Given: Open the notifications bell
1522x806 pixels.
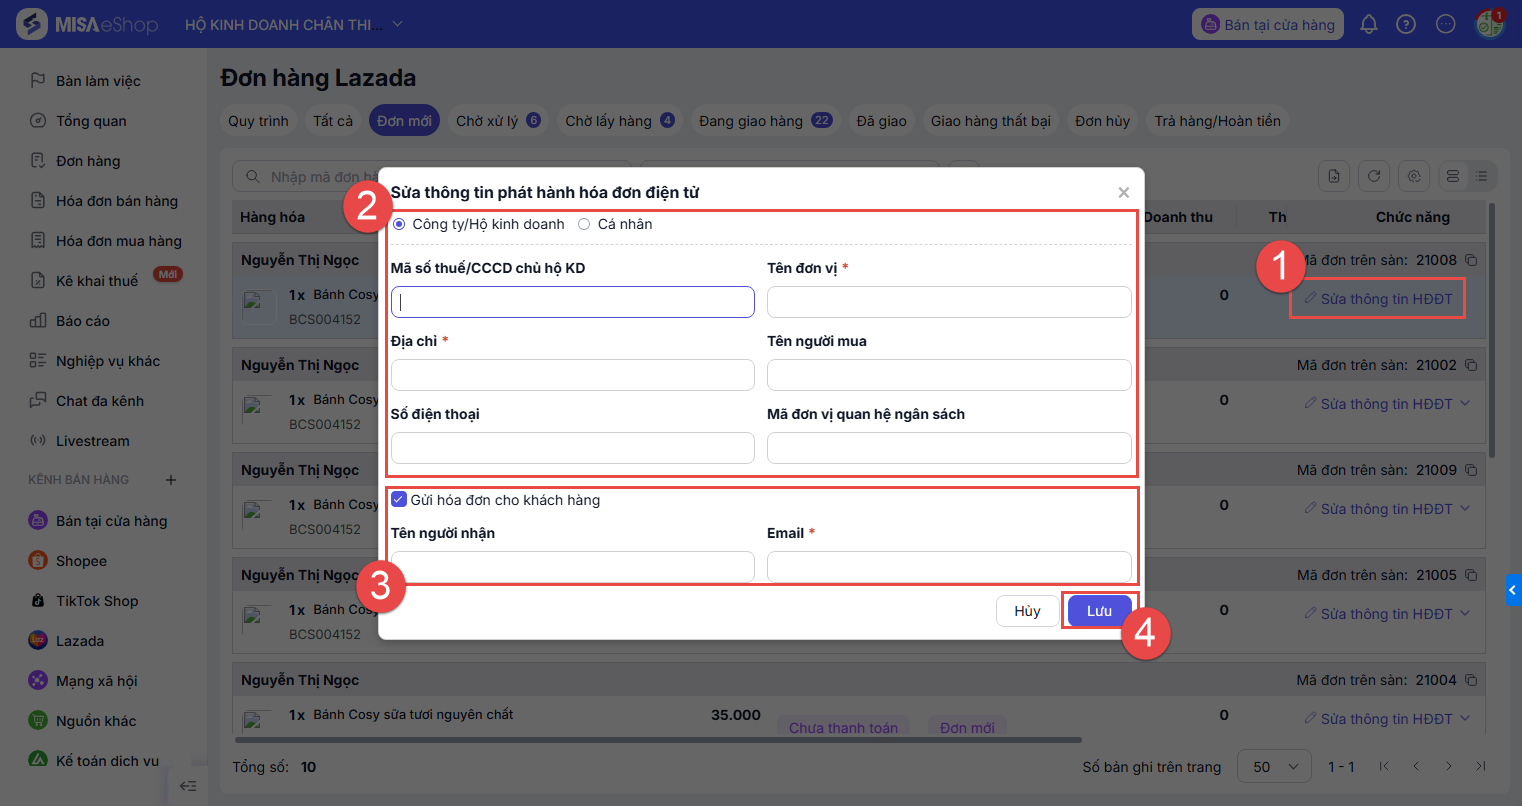Looking at the screenshot, I should (x=1369, y=24).
